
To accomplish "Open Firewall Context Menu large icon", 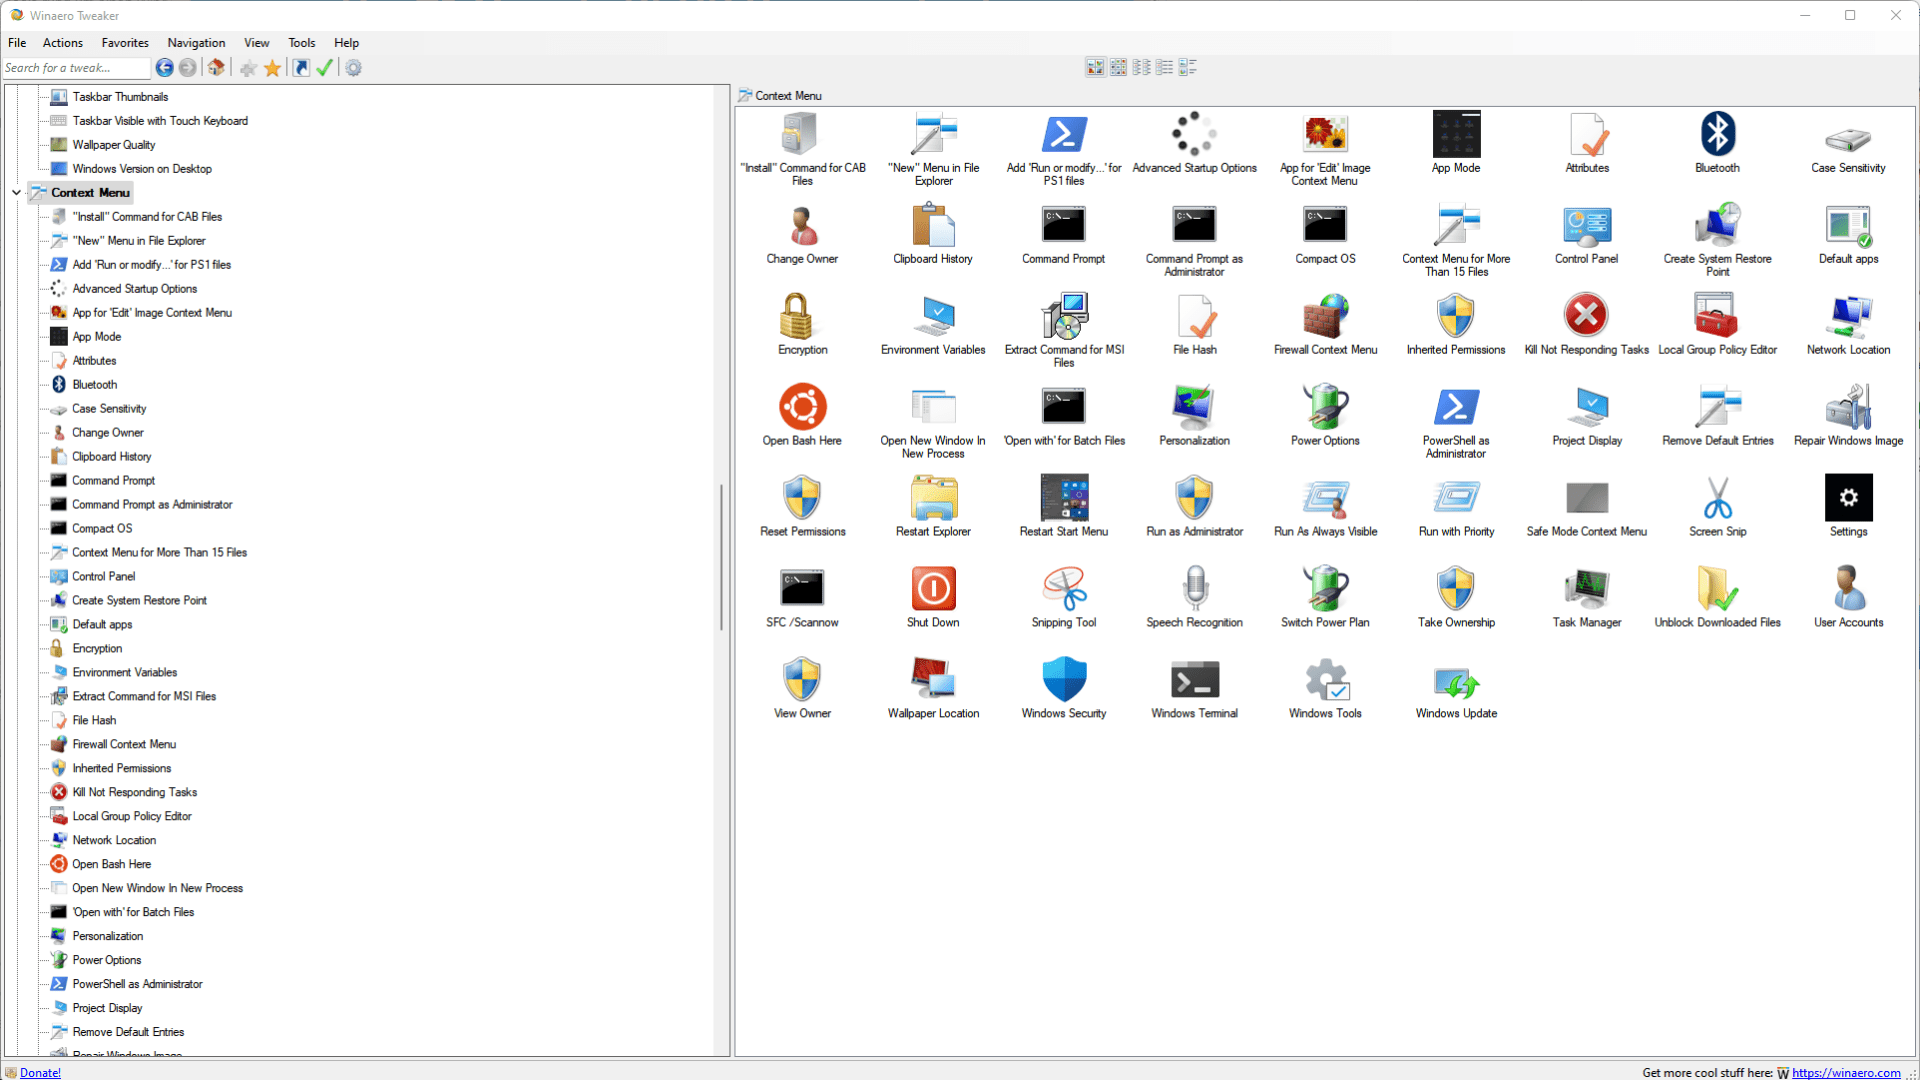I will [x=1325, y=316].
